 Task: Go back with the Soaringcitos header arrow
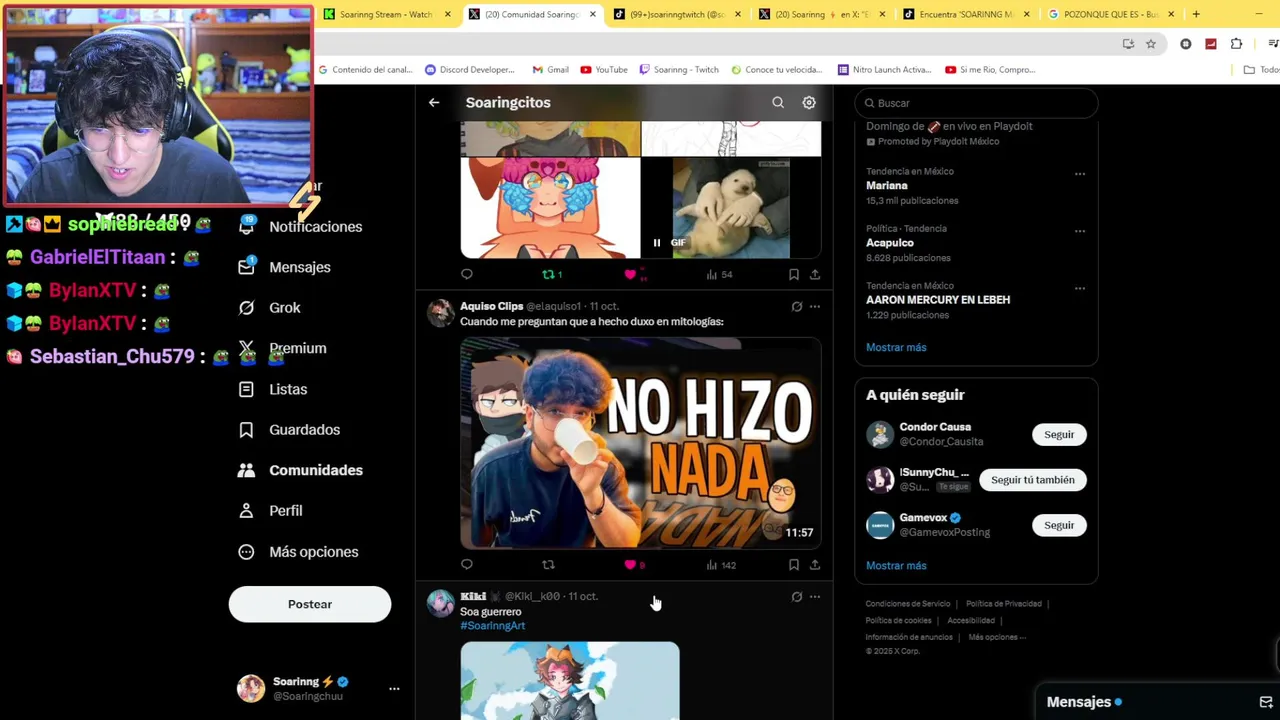coord(434,102)
